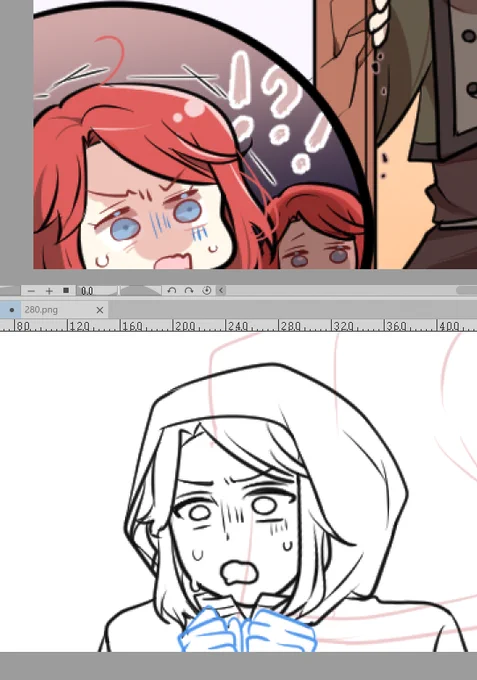Click the horizontal scrollbar left arrow
The image size is (477, 680).
coord(221,291)
